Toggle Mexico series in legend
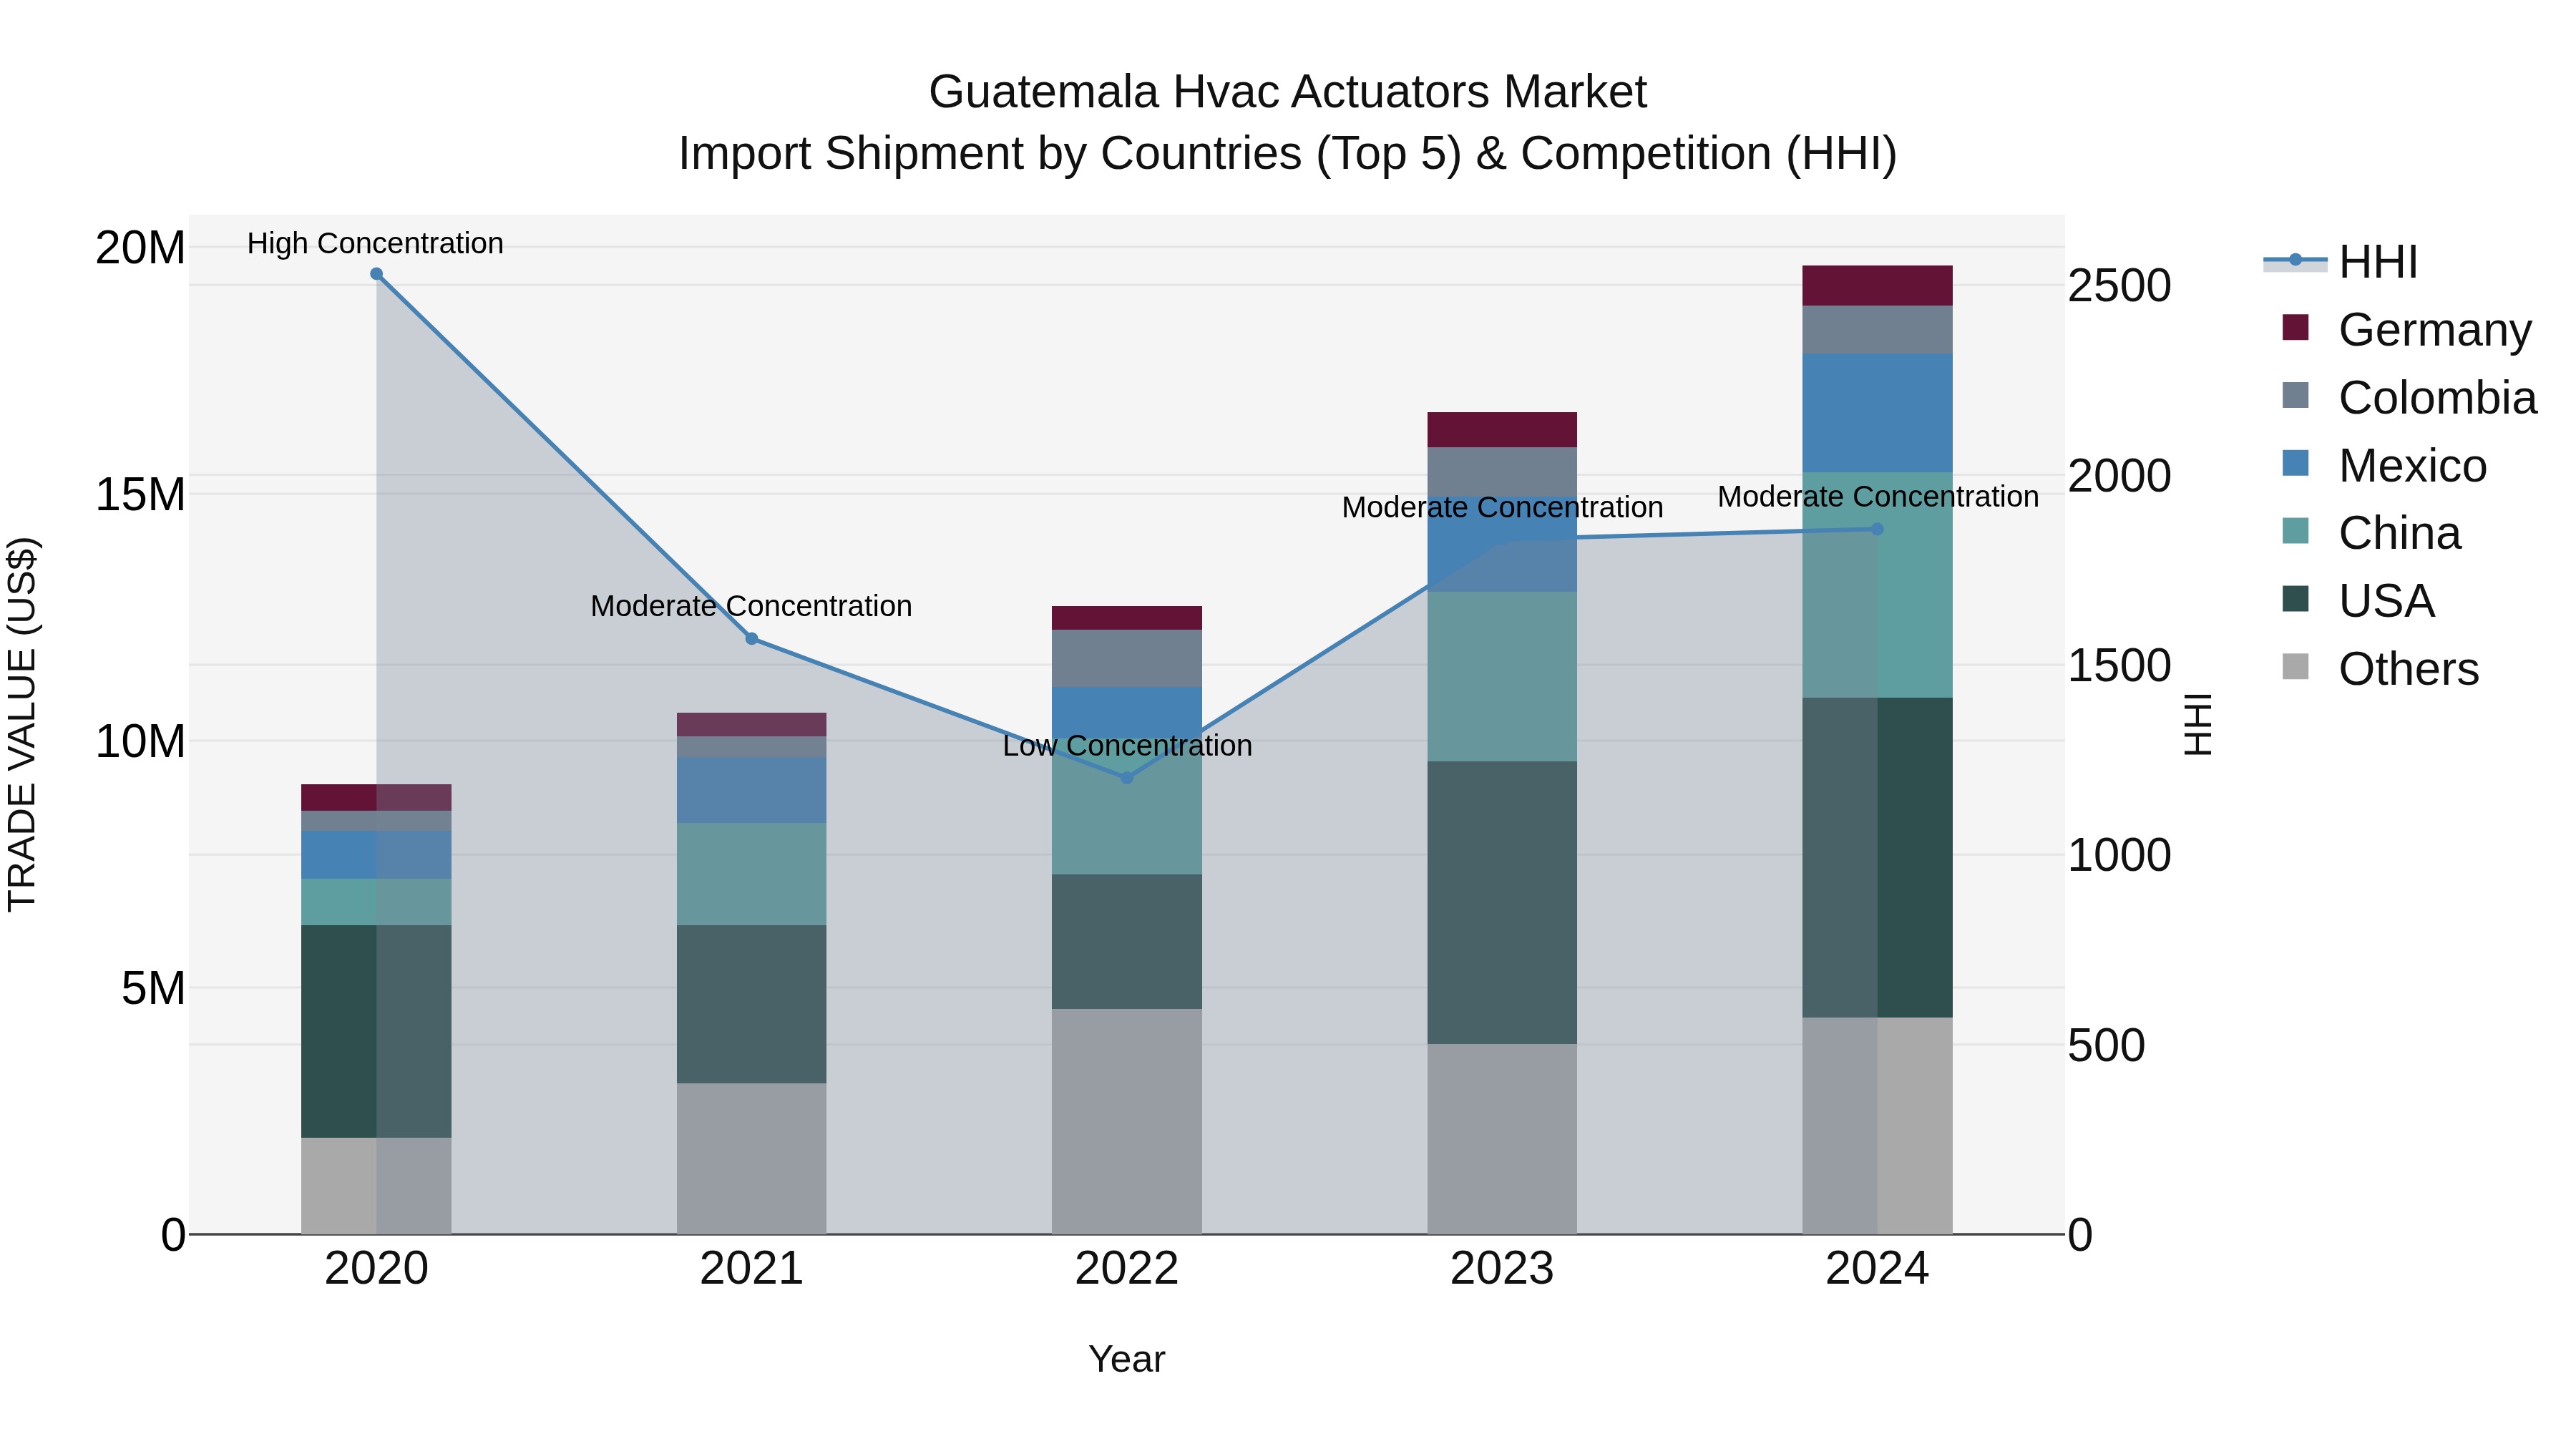This screenshot has height=1449, width=2576. tap(2384, 466)
